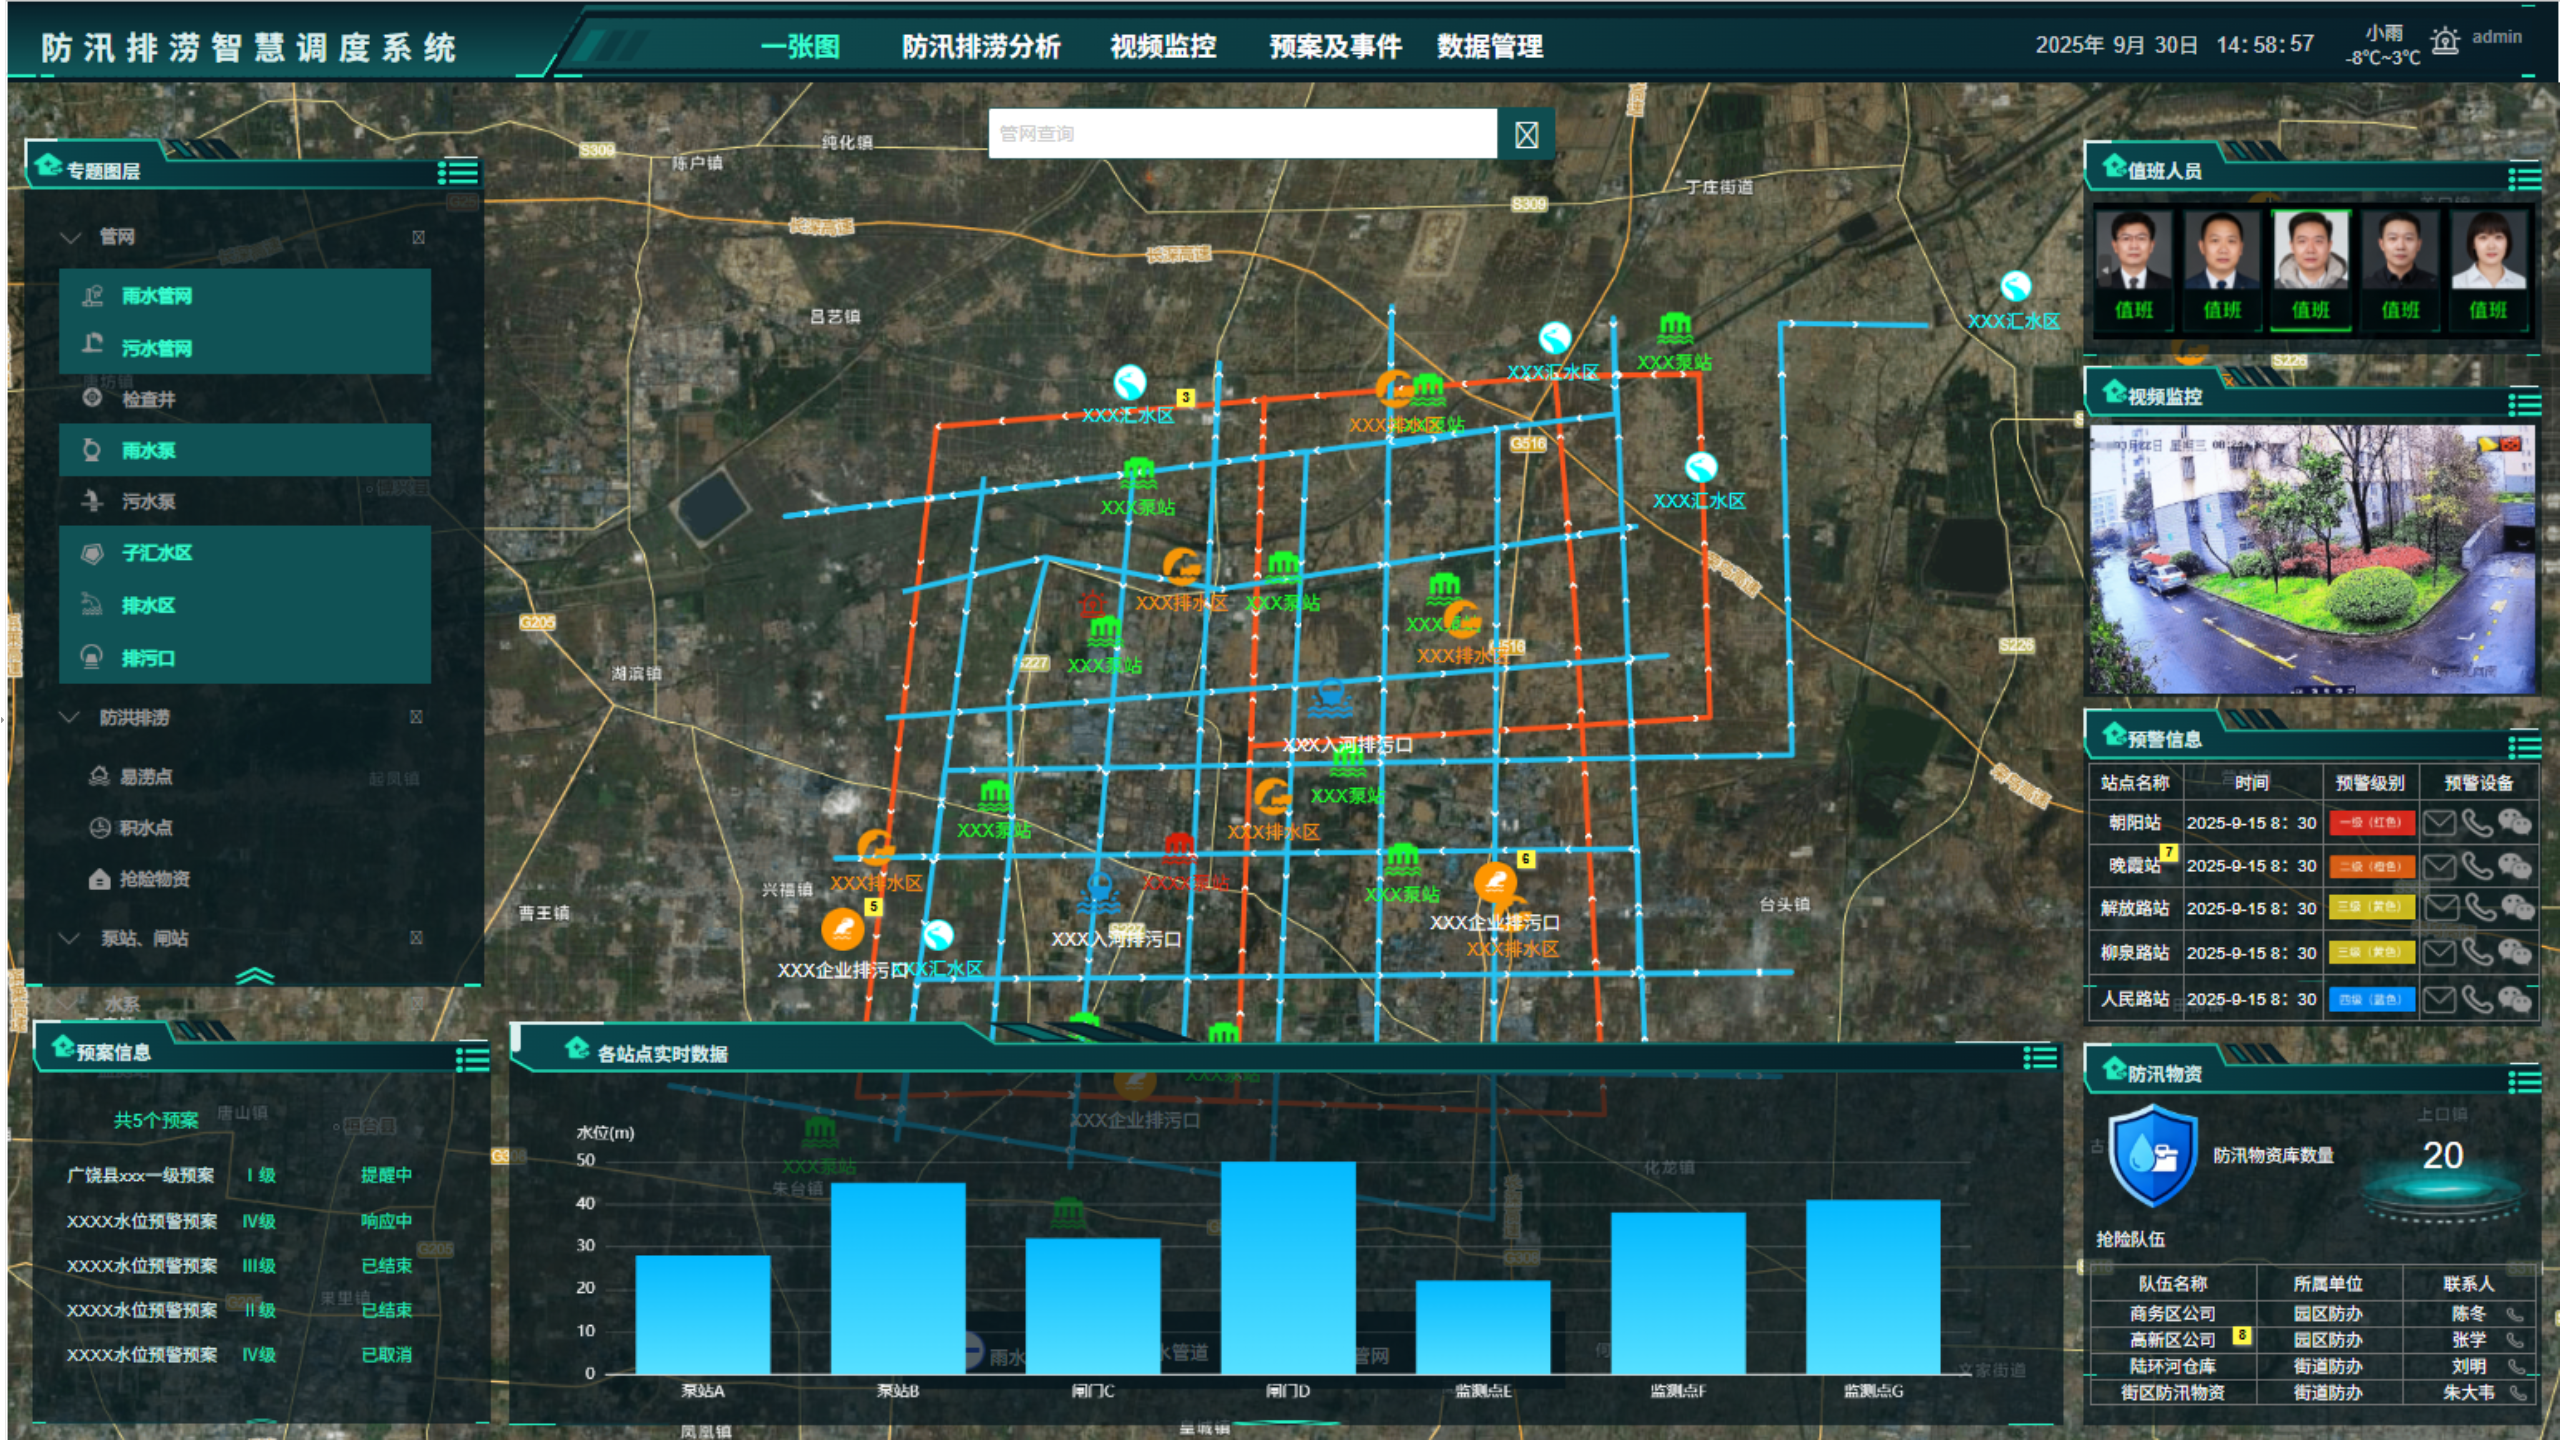Expand the 泵站、闸站 layer group

click(x=70, y=938)
